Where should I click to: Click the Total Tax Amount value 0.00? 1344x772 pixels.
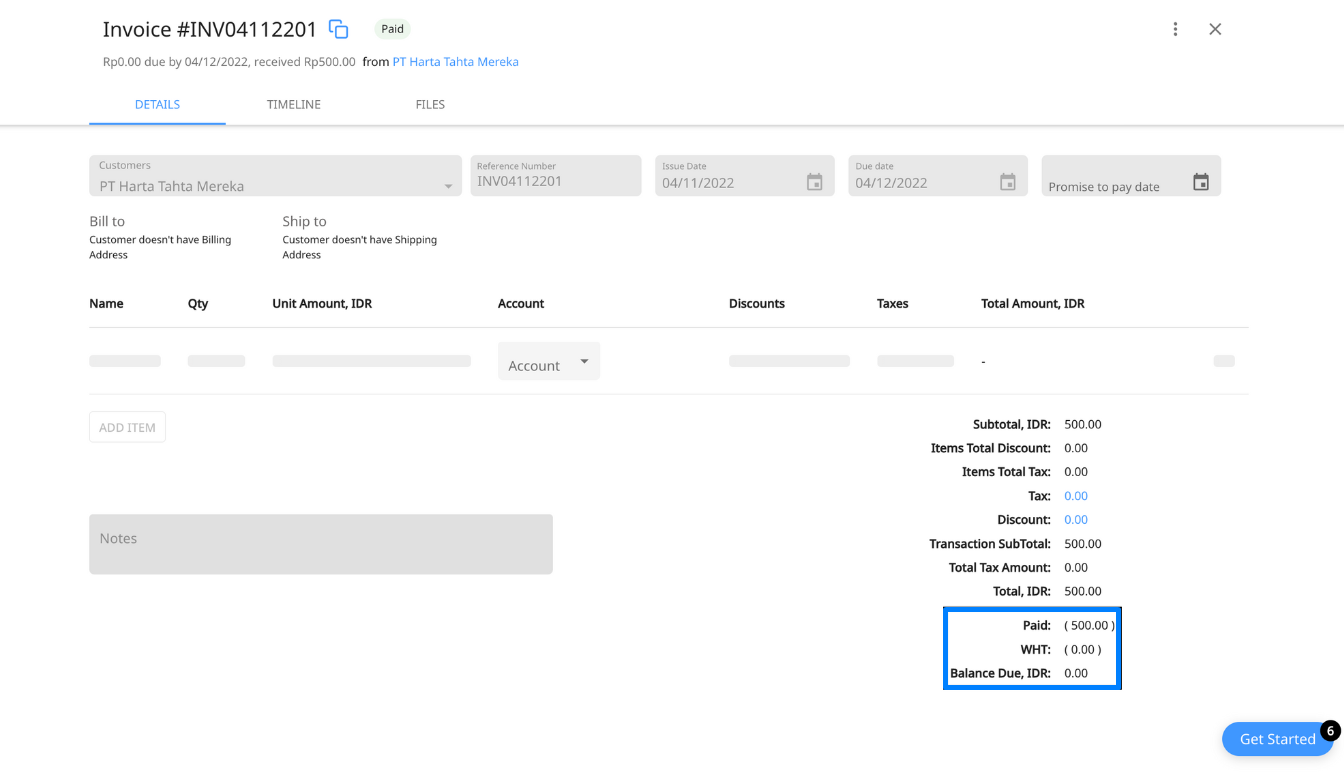pyautogui.click(x=1076, y=567)
